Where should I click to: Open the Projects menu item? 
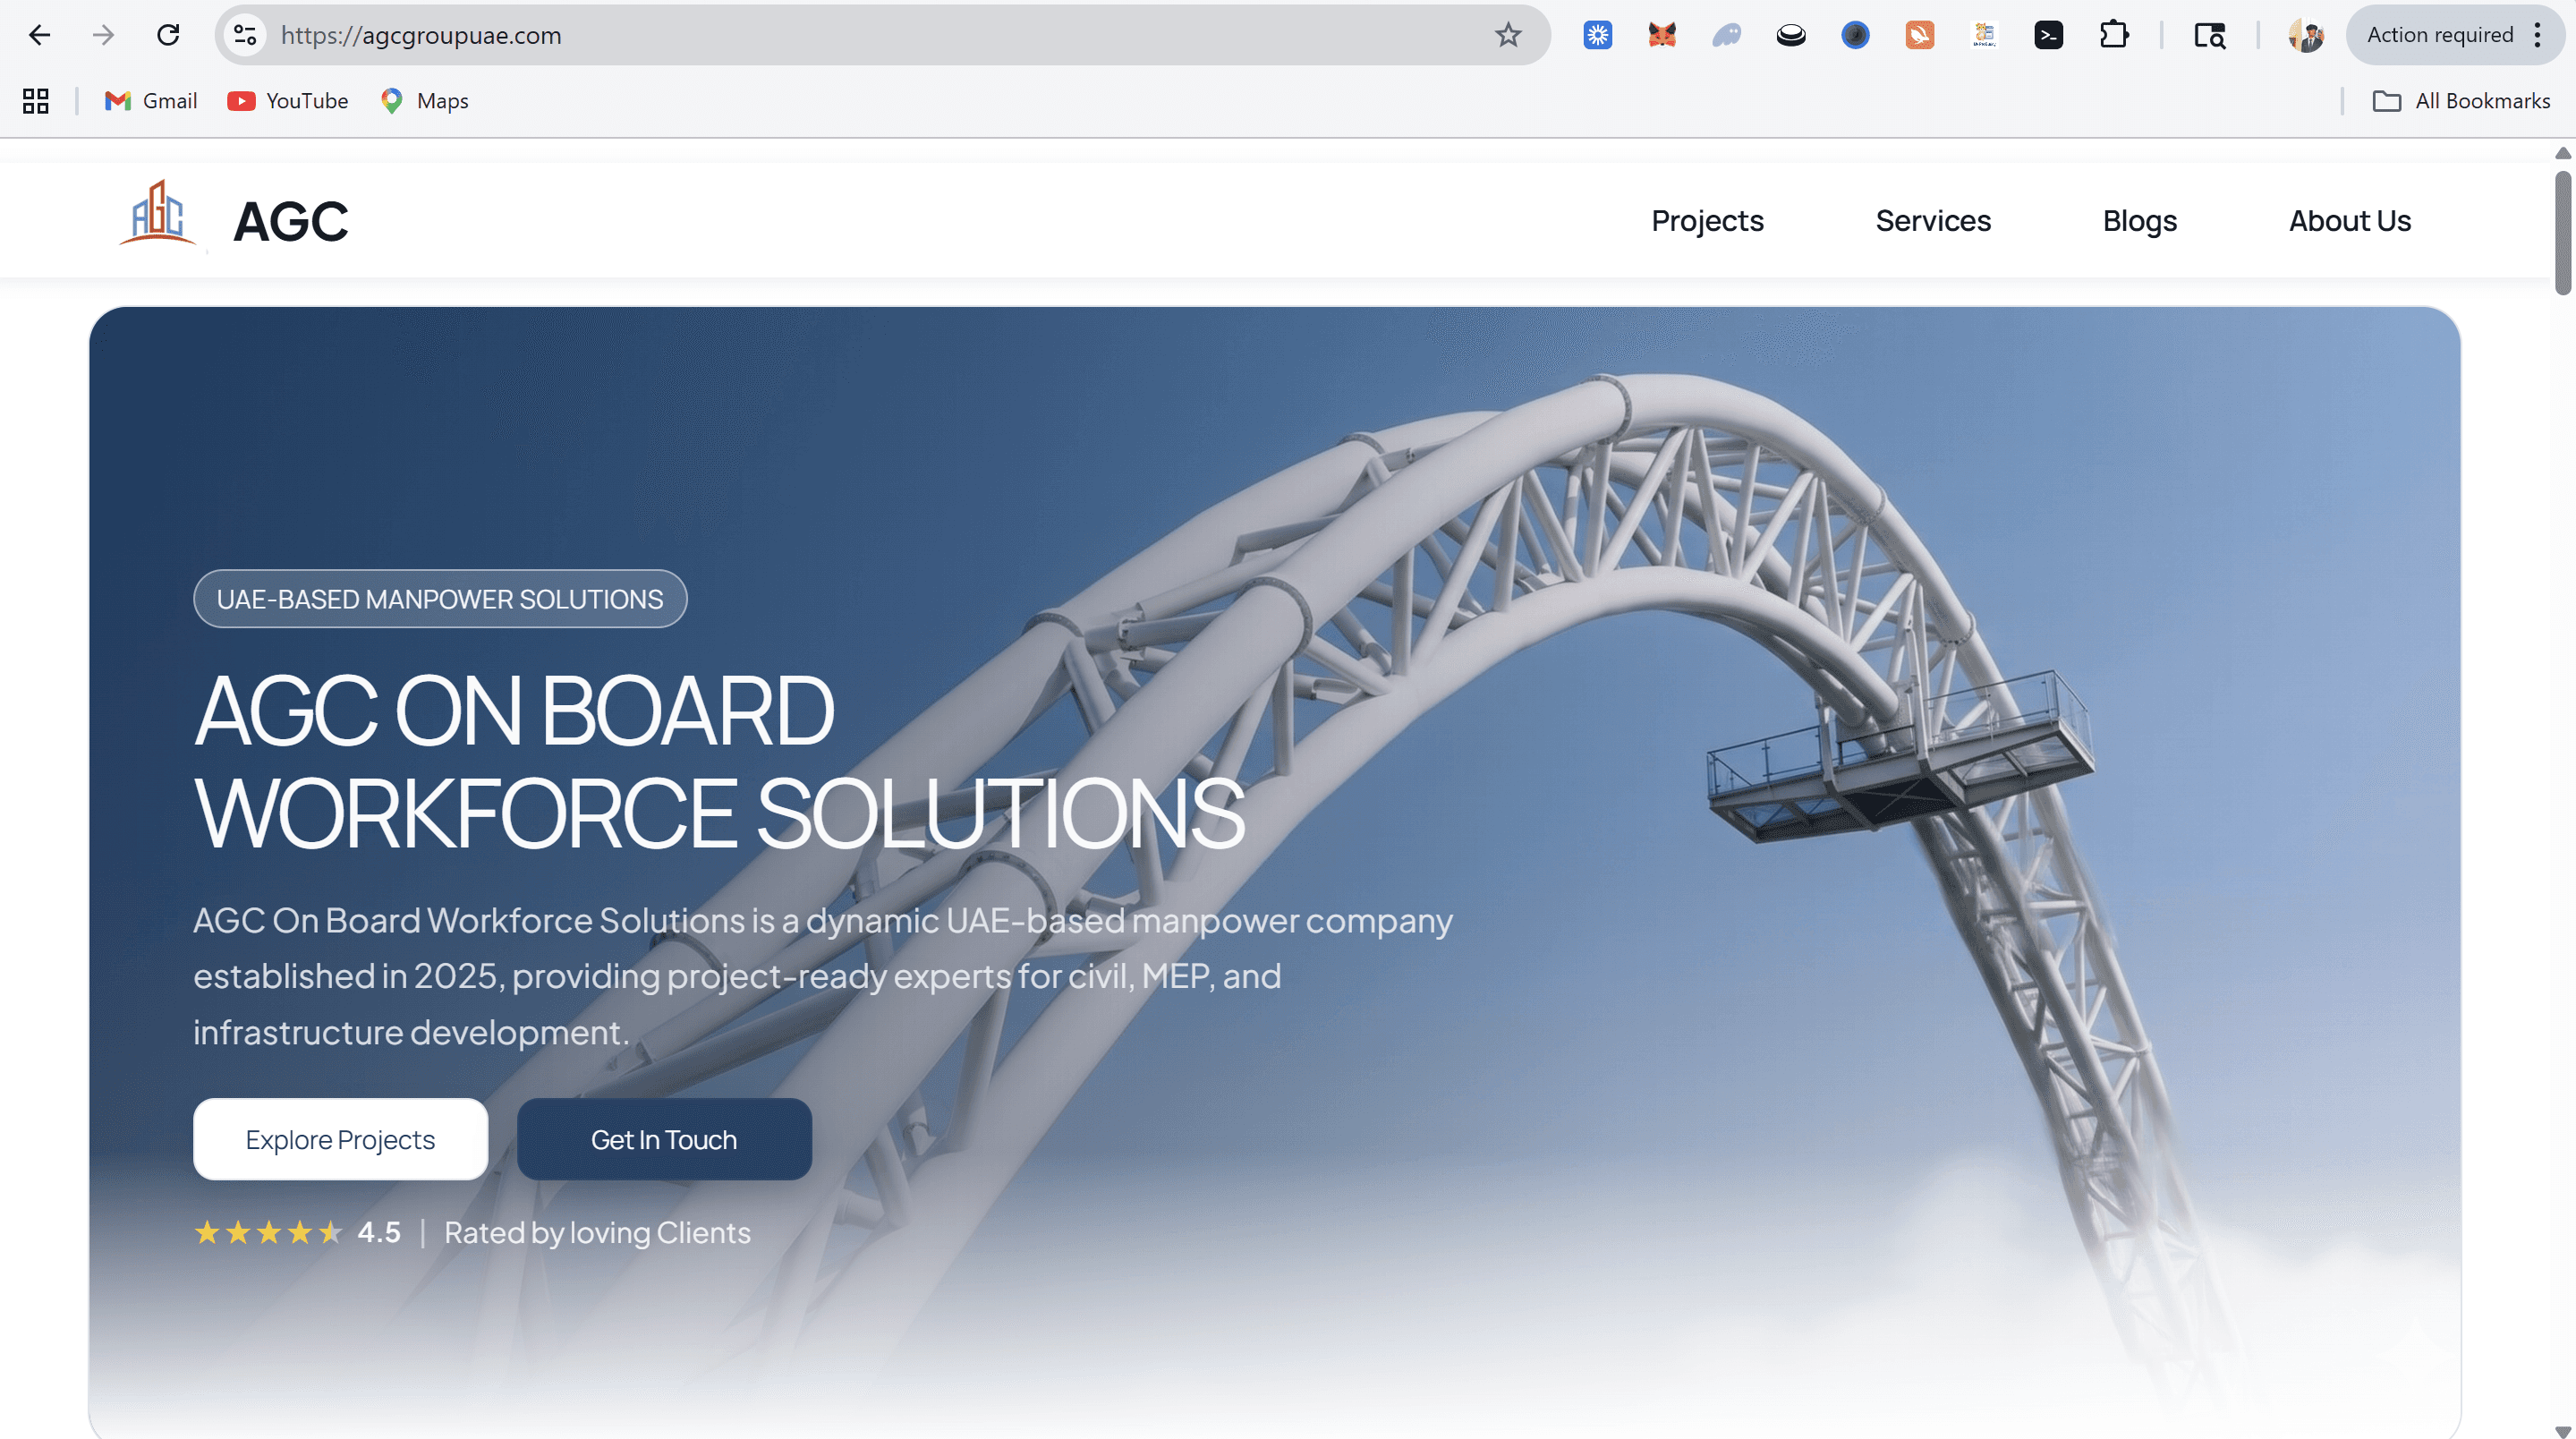1707,220
